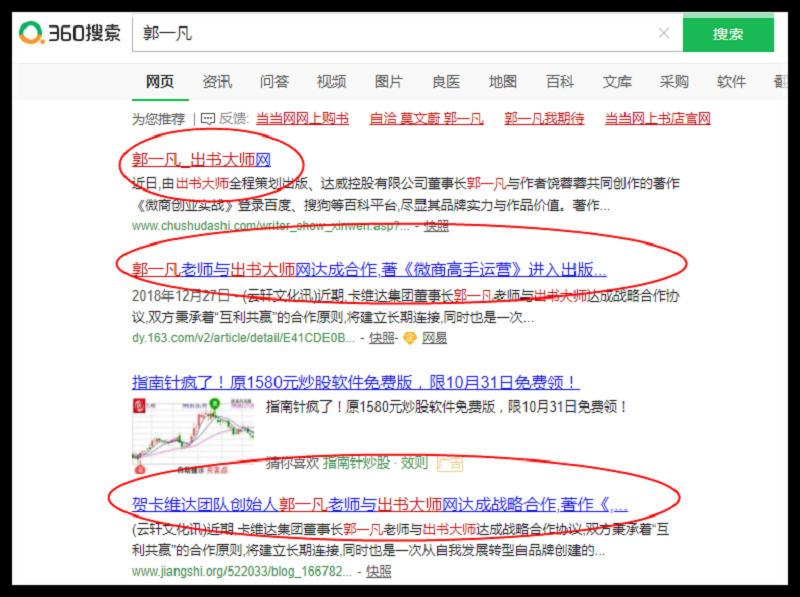800x597 pixels.
Task: Switch to the 资讯 tab
Action: pos(217,82)
